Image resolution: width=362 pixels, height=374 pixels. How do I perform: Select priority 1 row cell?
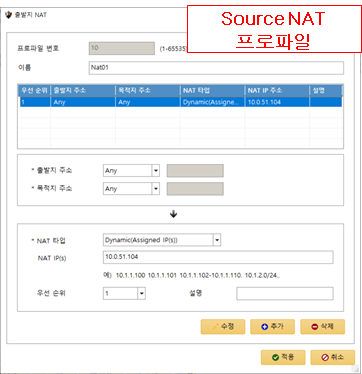34,102
